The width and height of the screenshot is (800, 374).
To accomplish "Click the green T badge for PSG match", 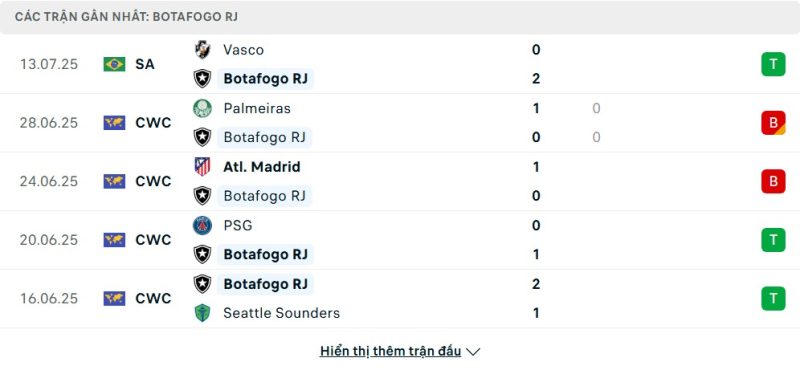I will pos(773,240).
